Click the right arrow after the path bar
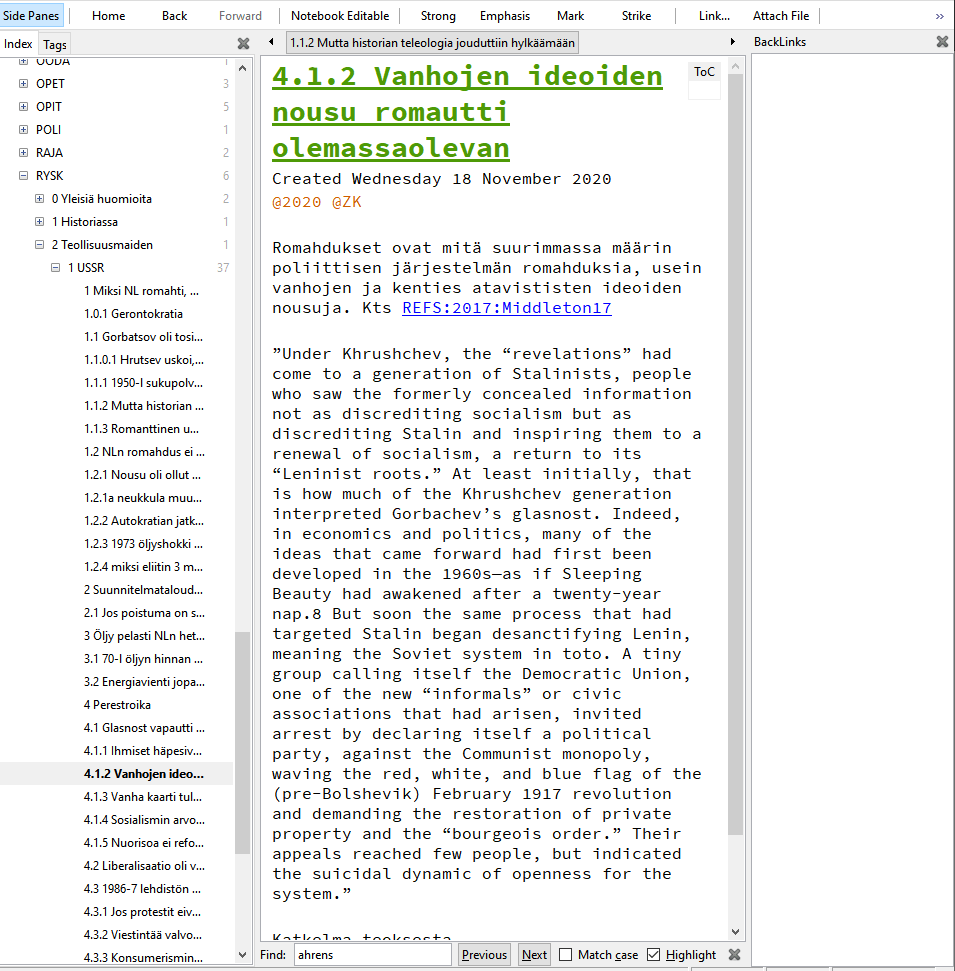This screenshot has height=971, width=955. (x=734, y=42)
